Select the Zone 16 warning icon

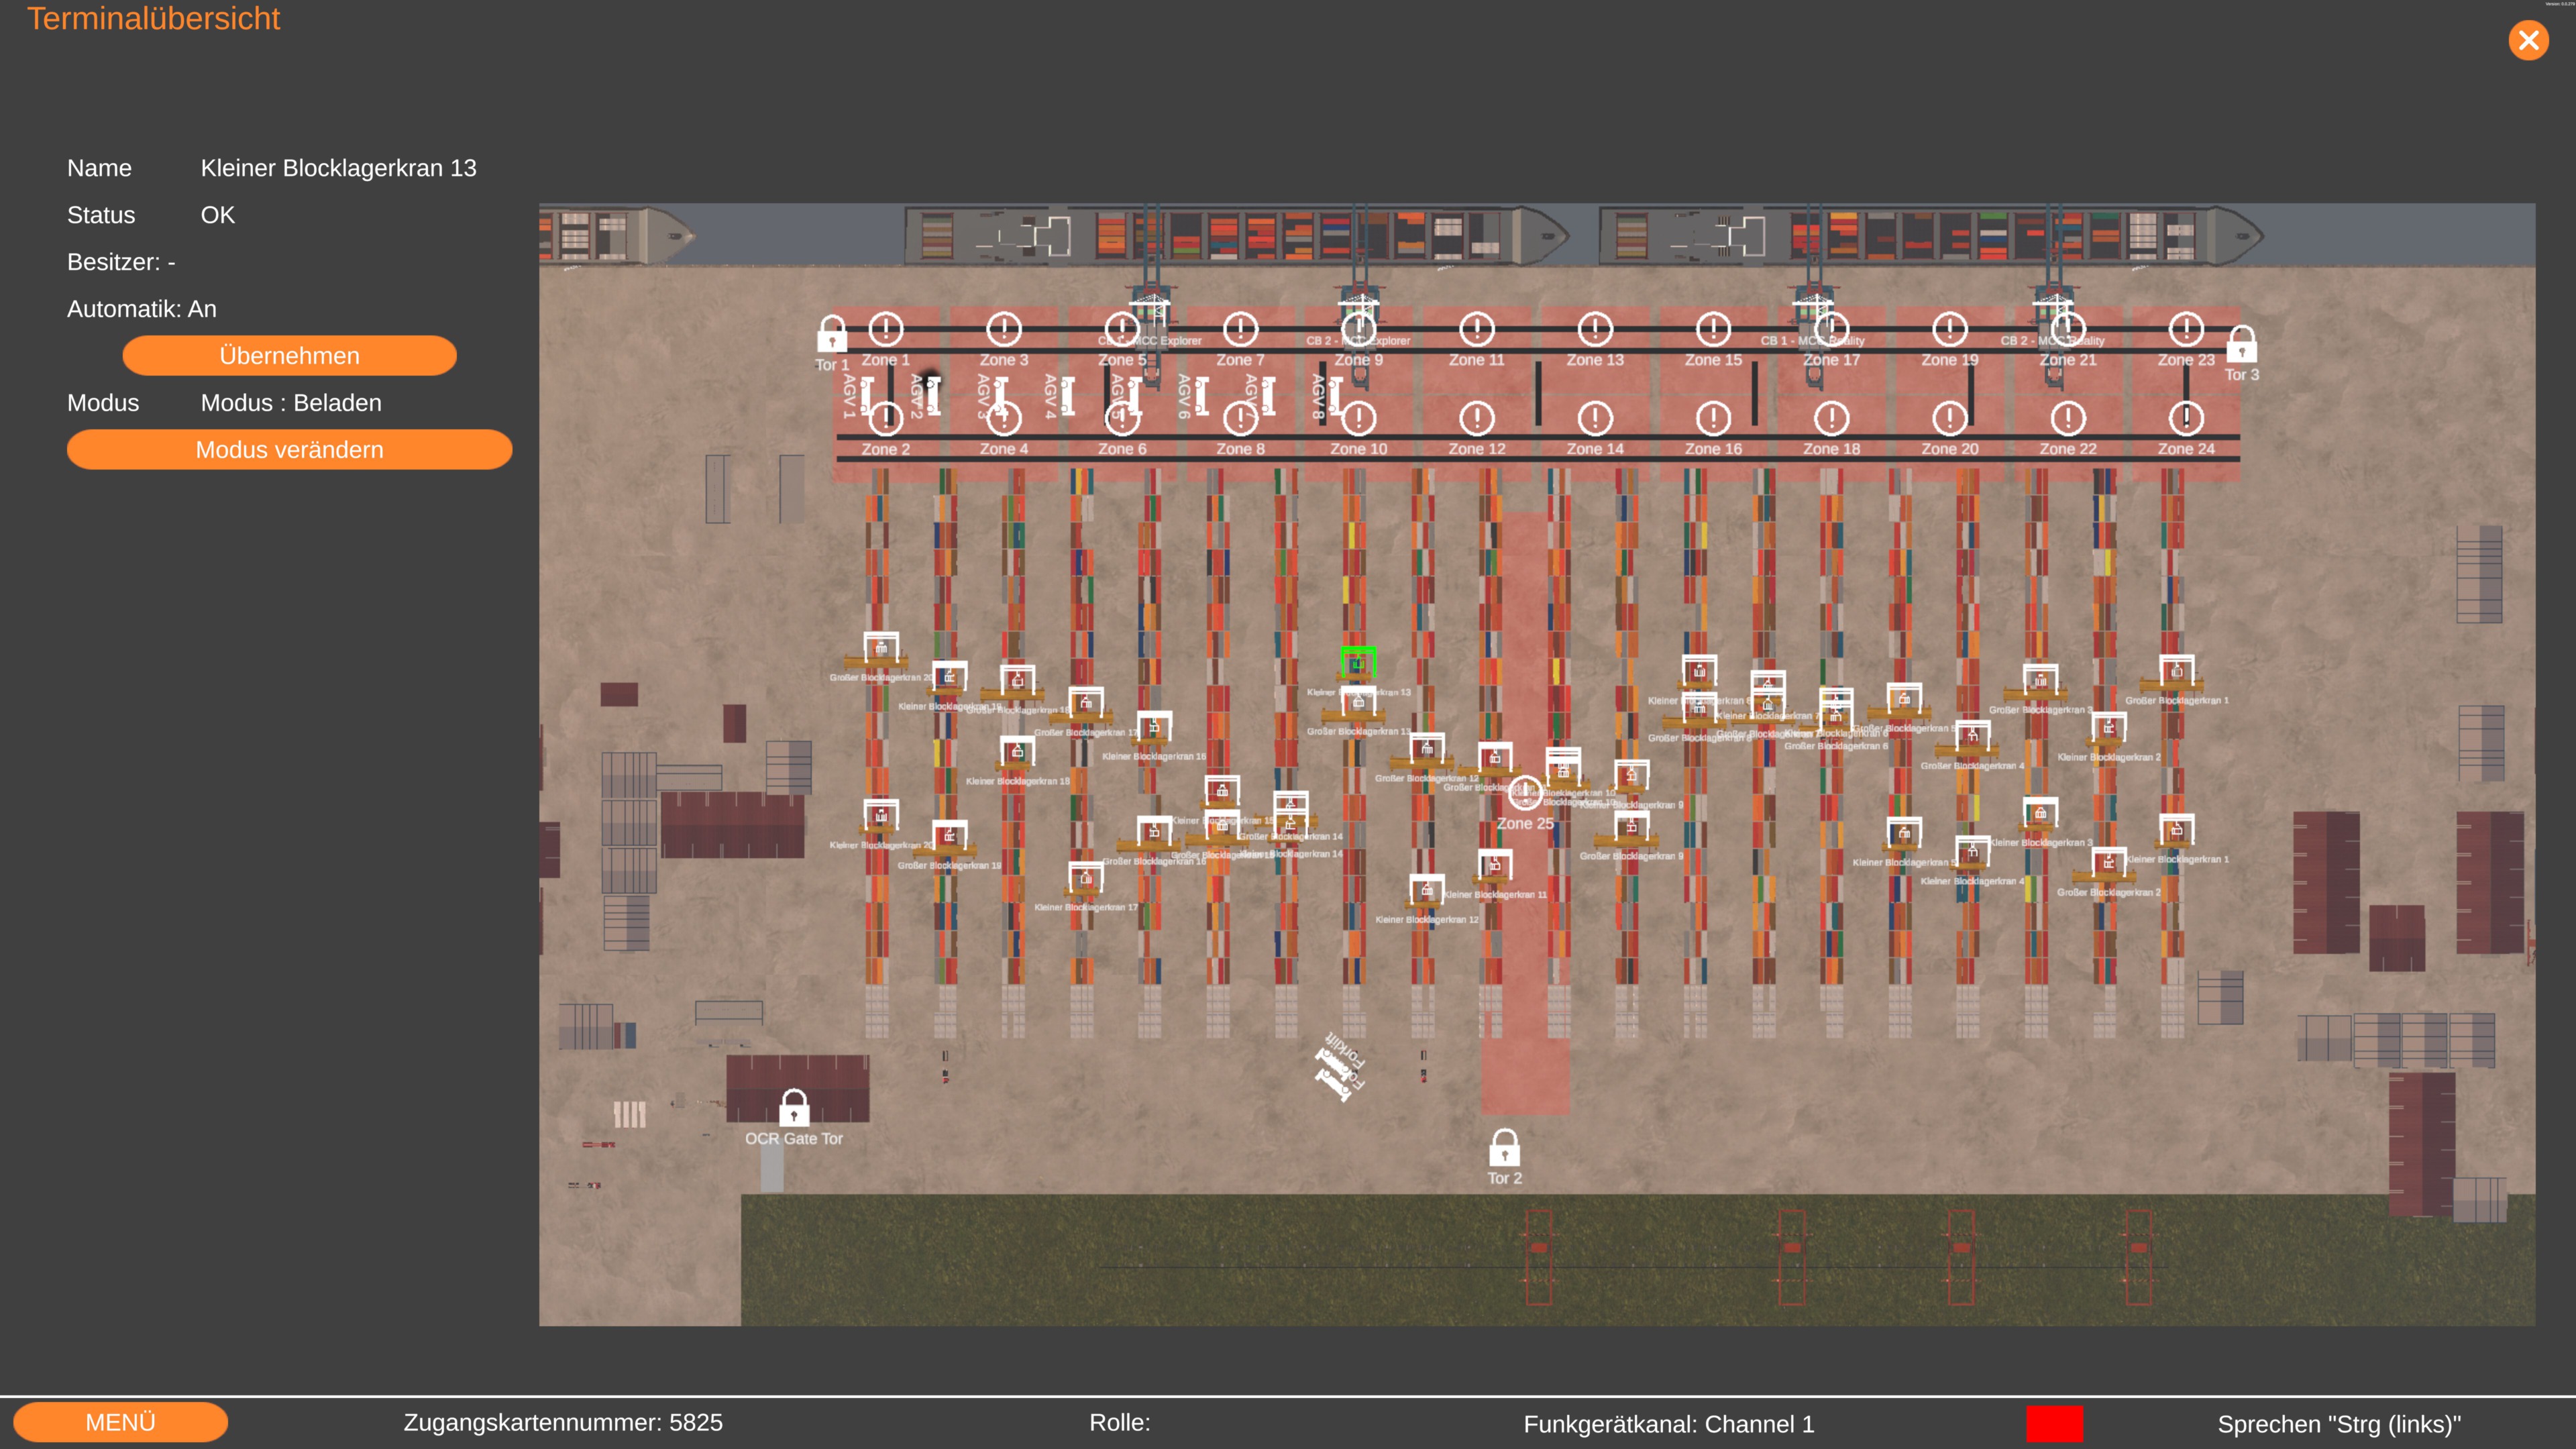(x=1713, y=418)
